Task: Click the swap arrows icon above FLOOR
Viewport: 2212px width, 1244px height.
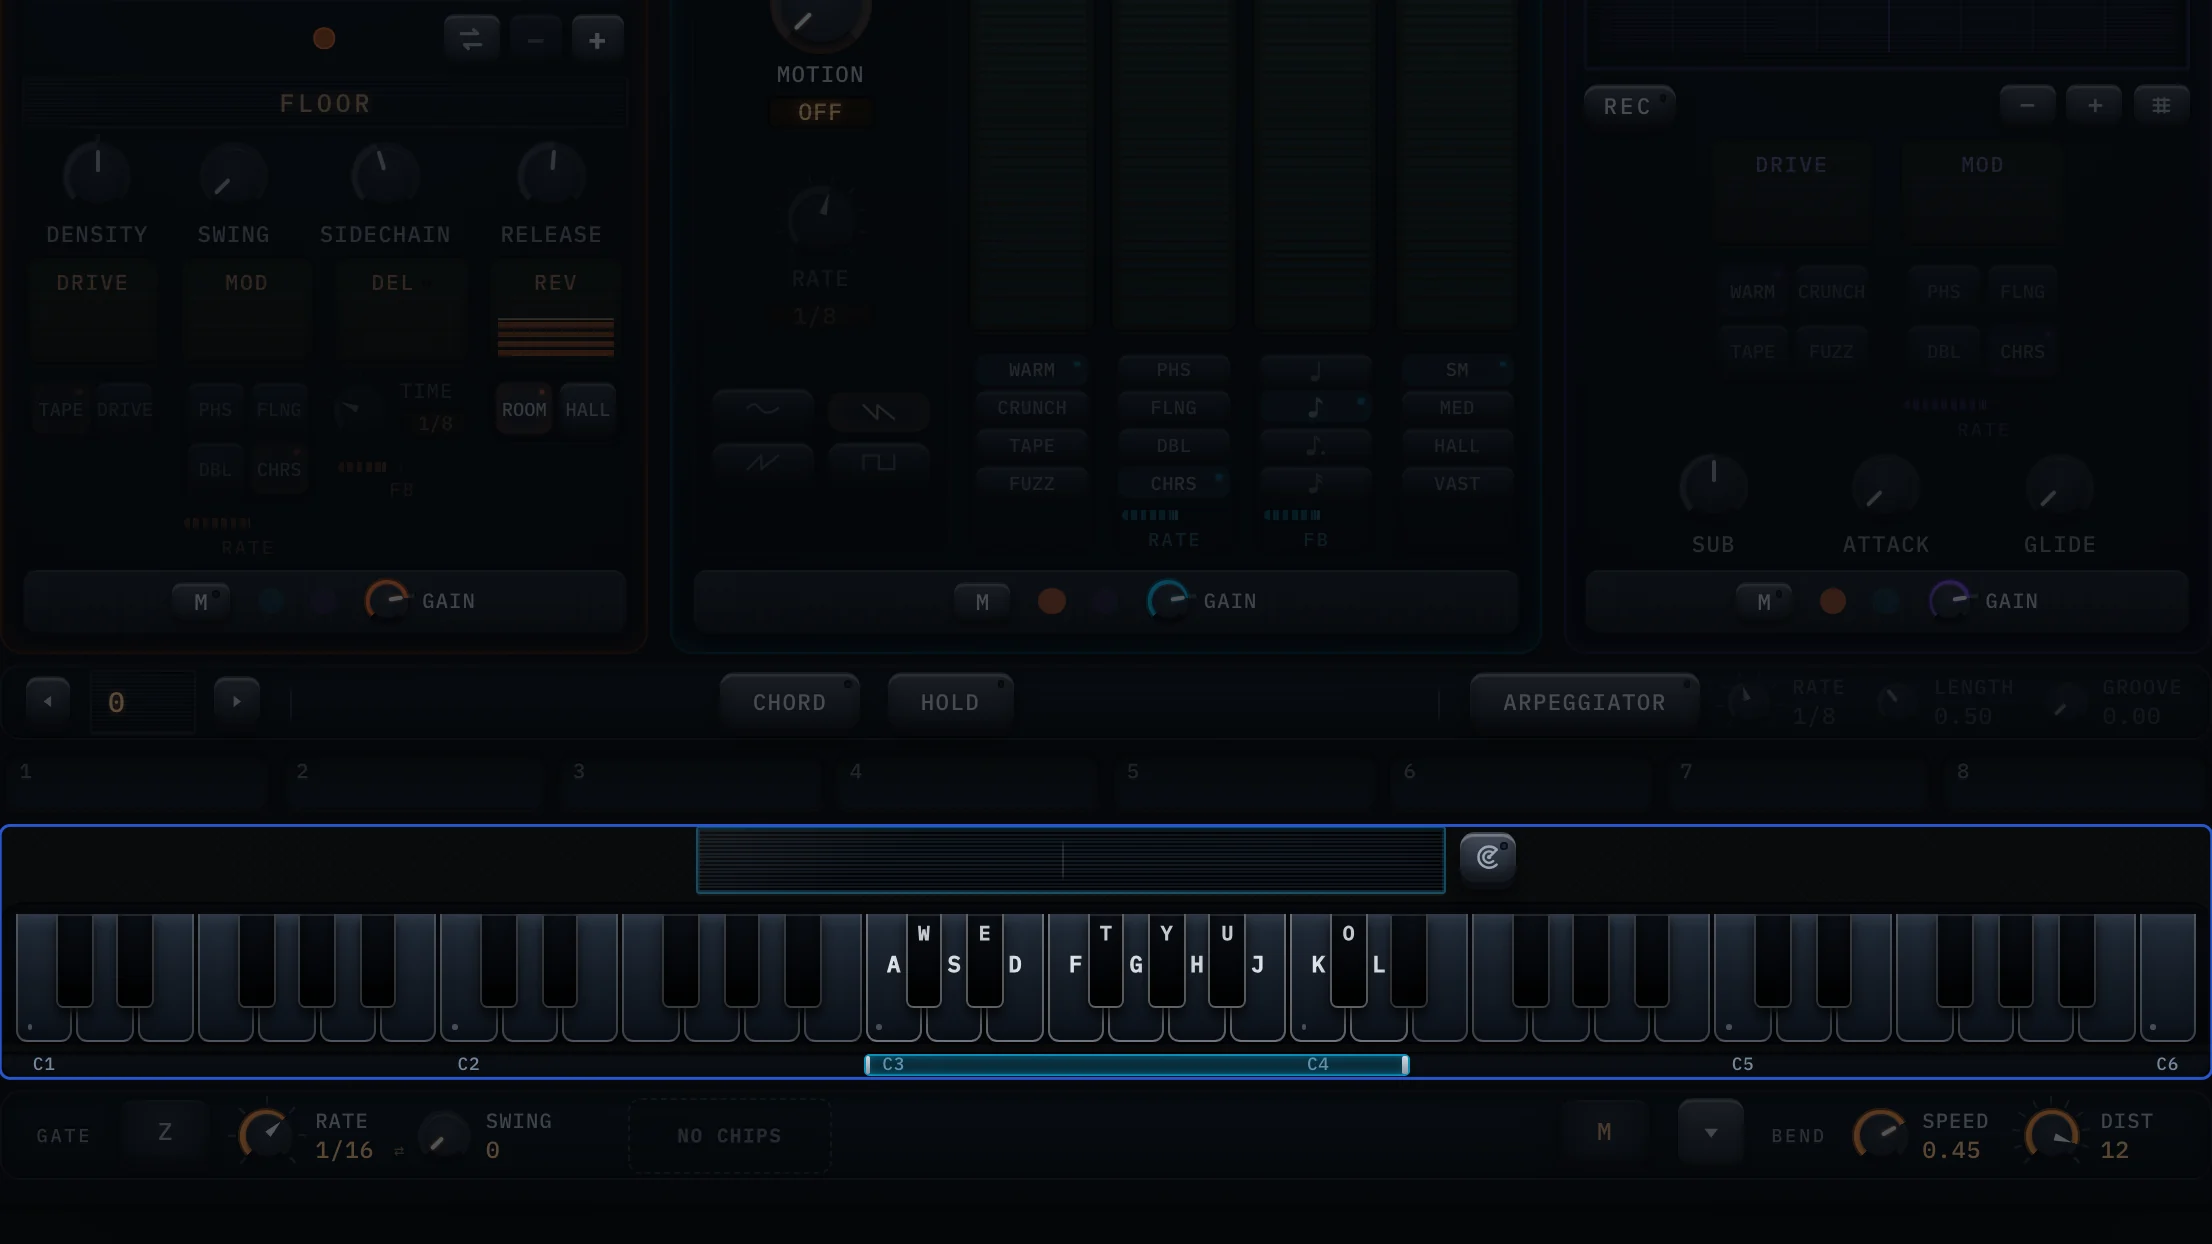Action: pos(471,40)
